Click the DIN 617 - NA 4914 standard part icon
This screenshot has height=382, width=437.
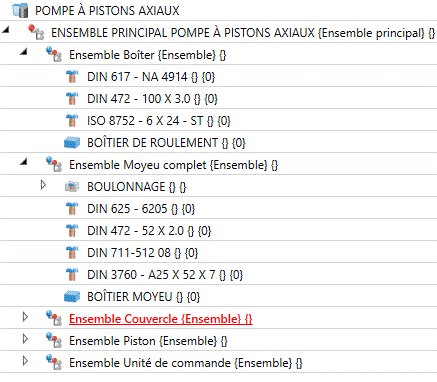tap(72, 77)
